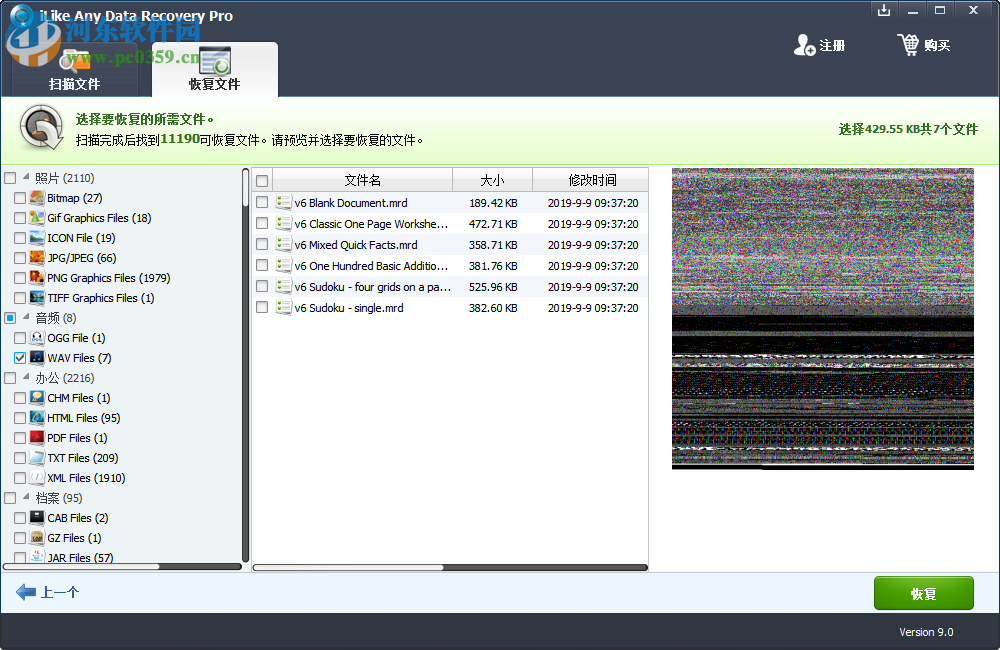Uncheck the WAV Files (7) checkbox
Image resolution: width=1000 pixels, height=650 pixels.
coord(20,358)
